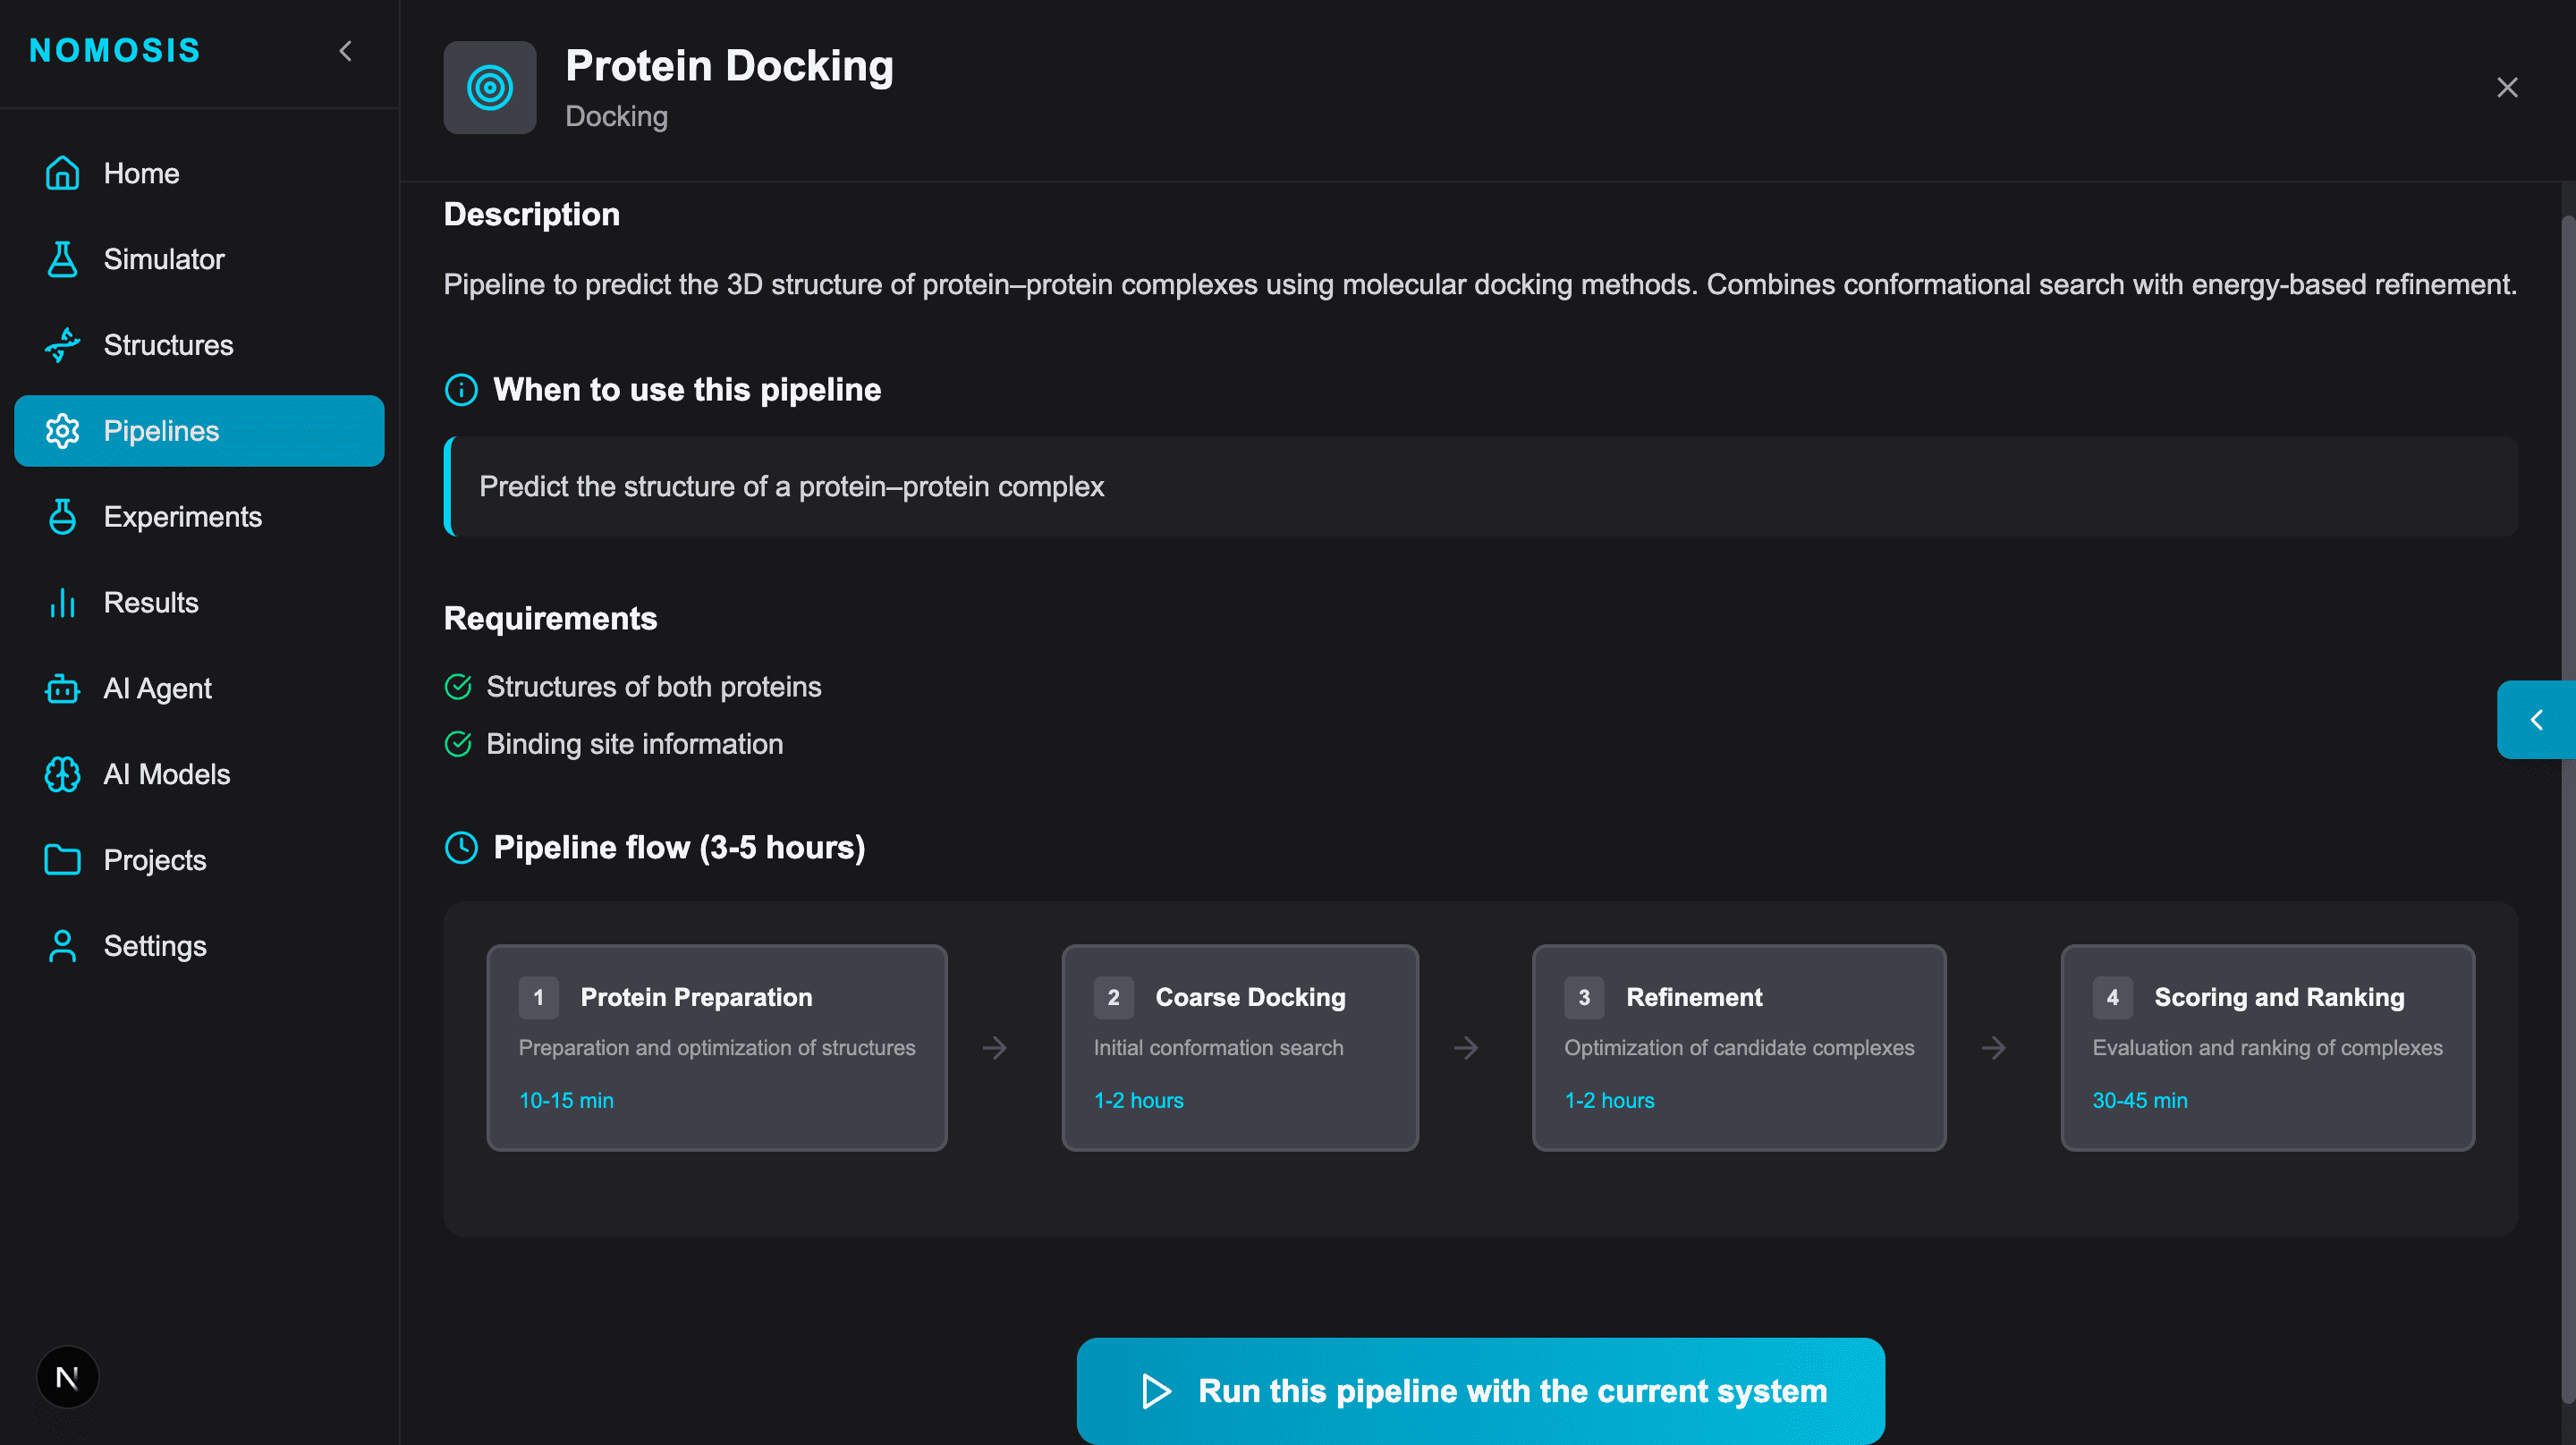The width and height of the screenshot is (2576, 1445).
Task: Select the Coarse Docking step card
Action: (1240, 1048)
